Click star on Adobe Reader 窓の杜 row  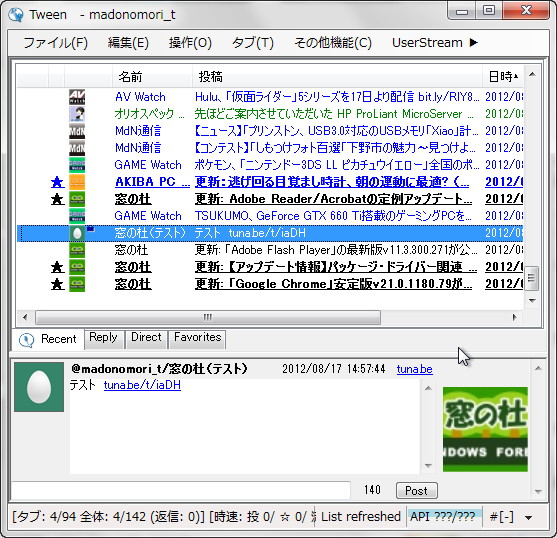(57, 199)
